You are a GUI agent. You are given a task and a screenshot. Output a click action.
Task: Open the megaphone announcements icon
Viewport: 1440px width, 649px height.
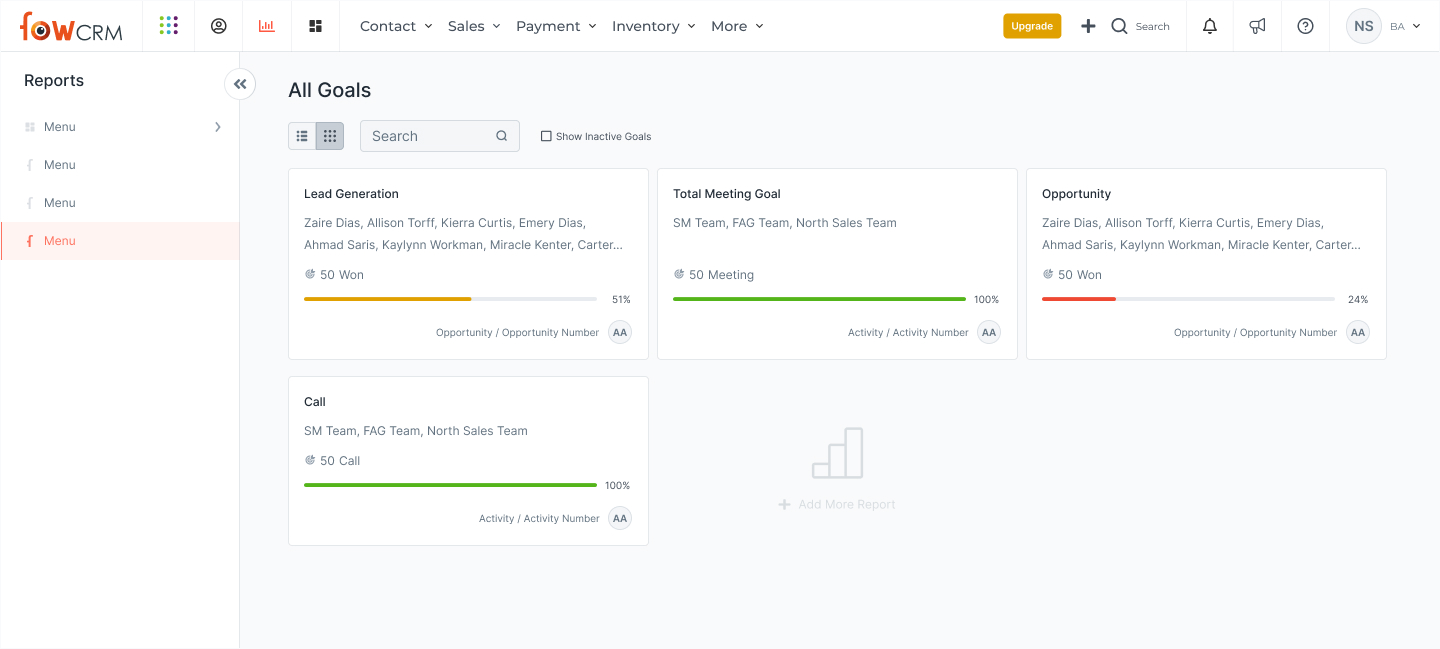pos(1258,26)
